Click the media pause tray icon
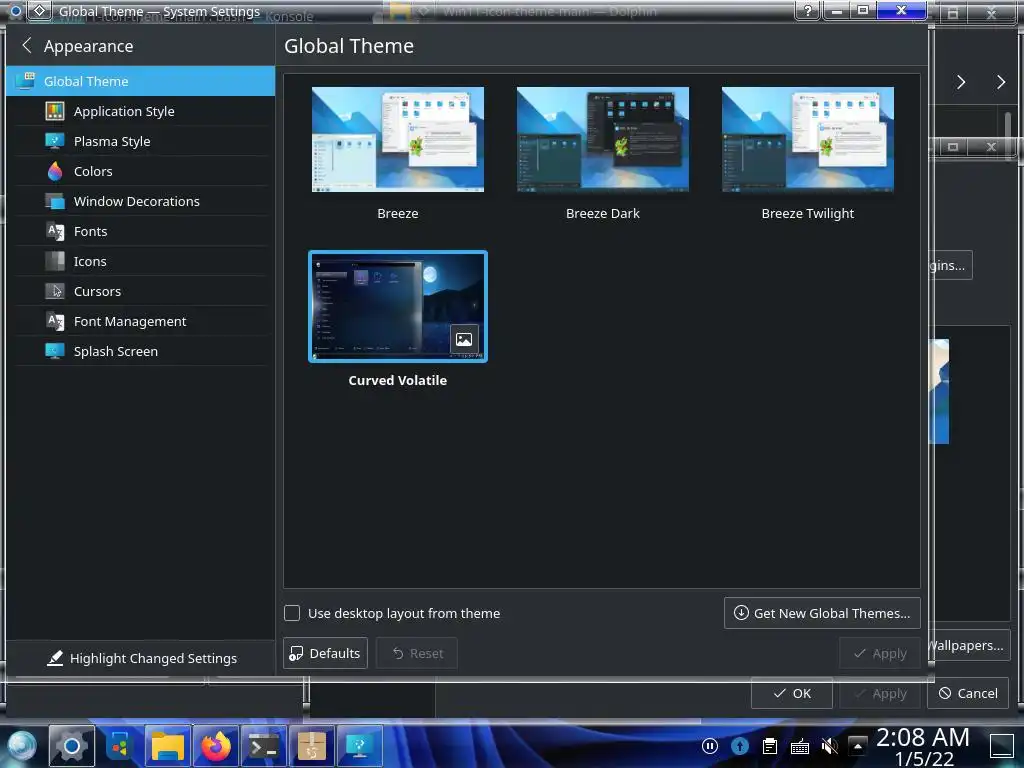Image resolution: width=1024 pixels, height=768 pixels. pos(710,746)
